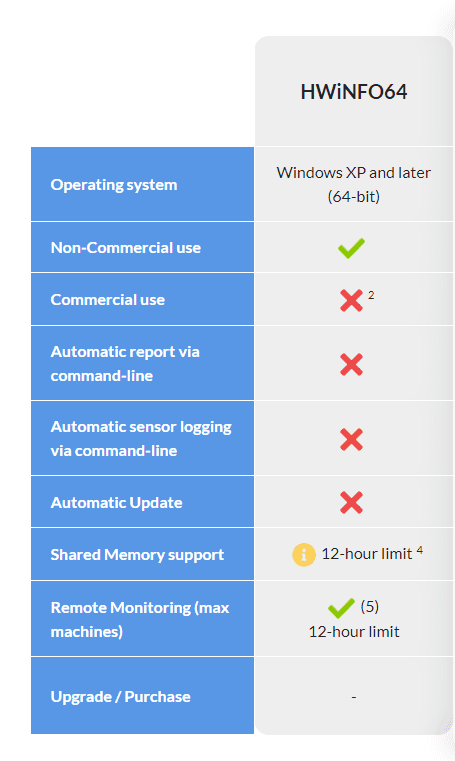The image size is (455, 761).
Task: Click the (5) machines count text
Action: (x=370, y=606)
